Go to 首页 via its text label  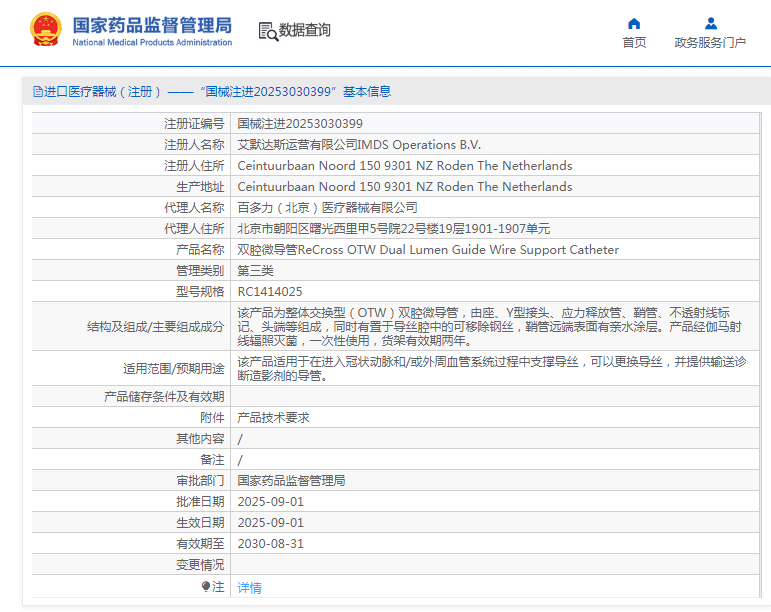pyautogui.click(x=634, y=42)
